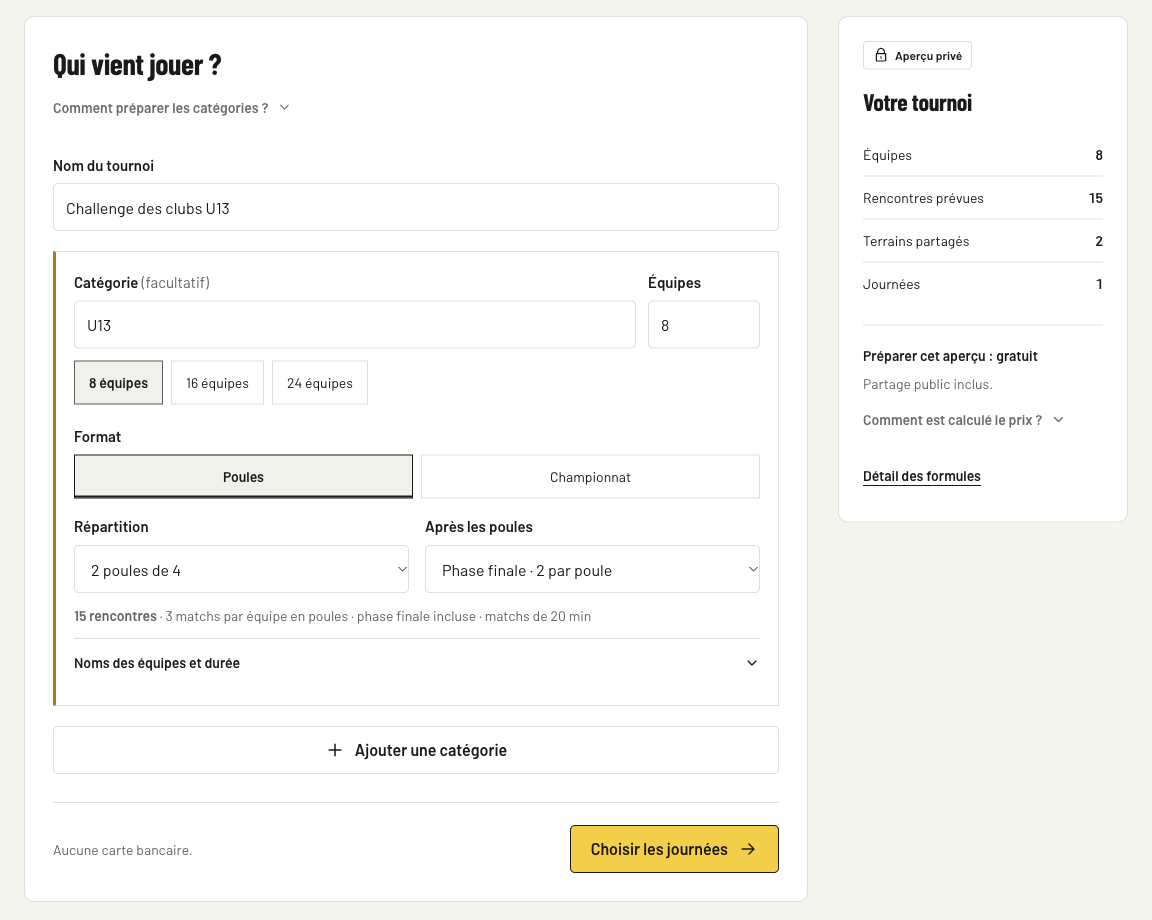This screenshot has height=920, width=1152.
Task: Click the arrow icon on Choisir les journées
Action: 748,849
